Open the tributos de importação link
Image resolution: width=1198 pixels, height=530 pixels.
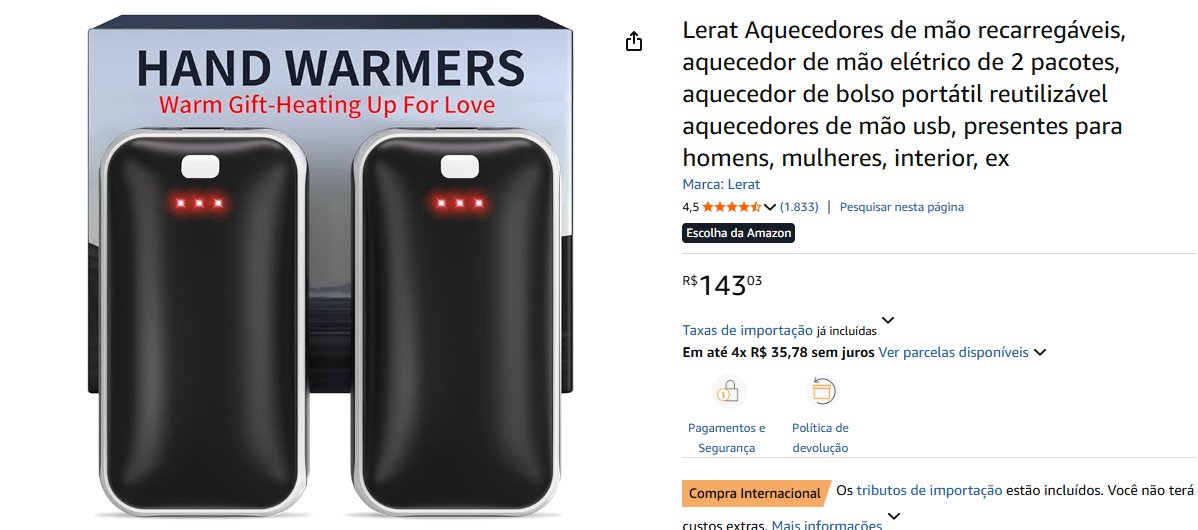click(x=929, y=491)
